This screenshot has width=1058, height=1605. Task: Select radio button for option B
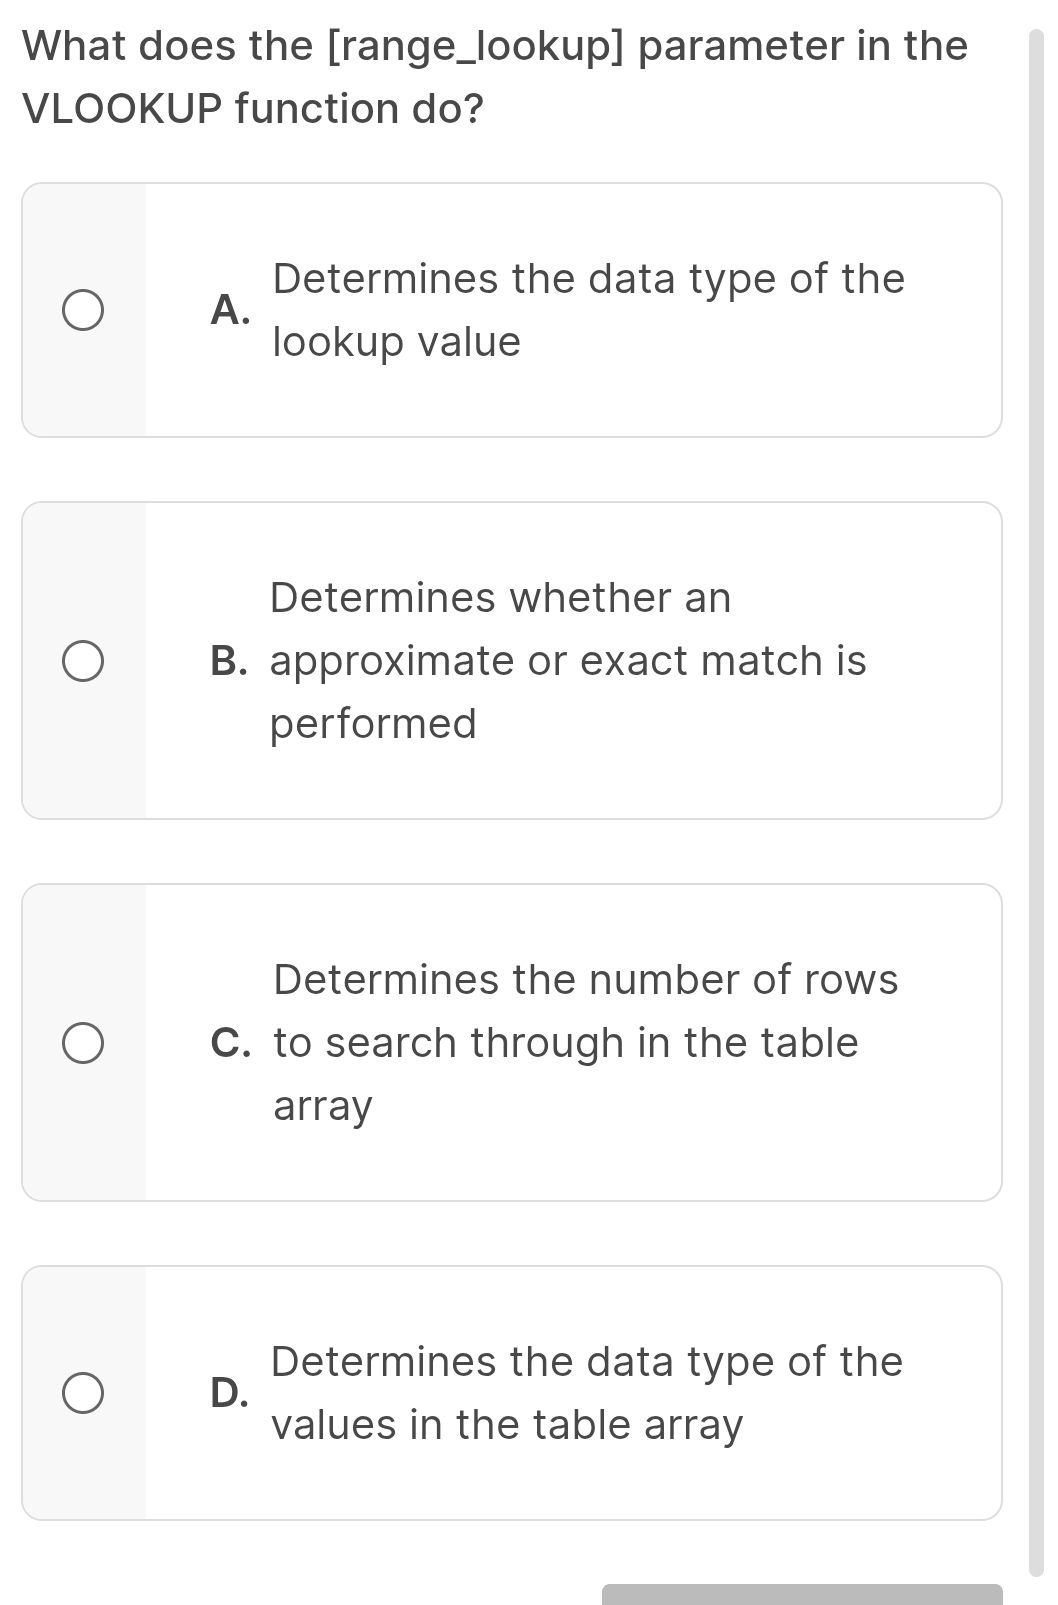click(x=82, y=659)
